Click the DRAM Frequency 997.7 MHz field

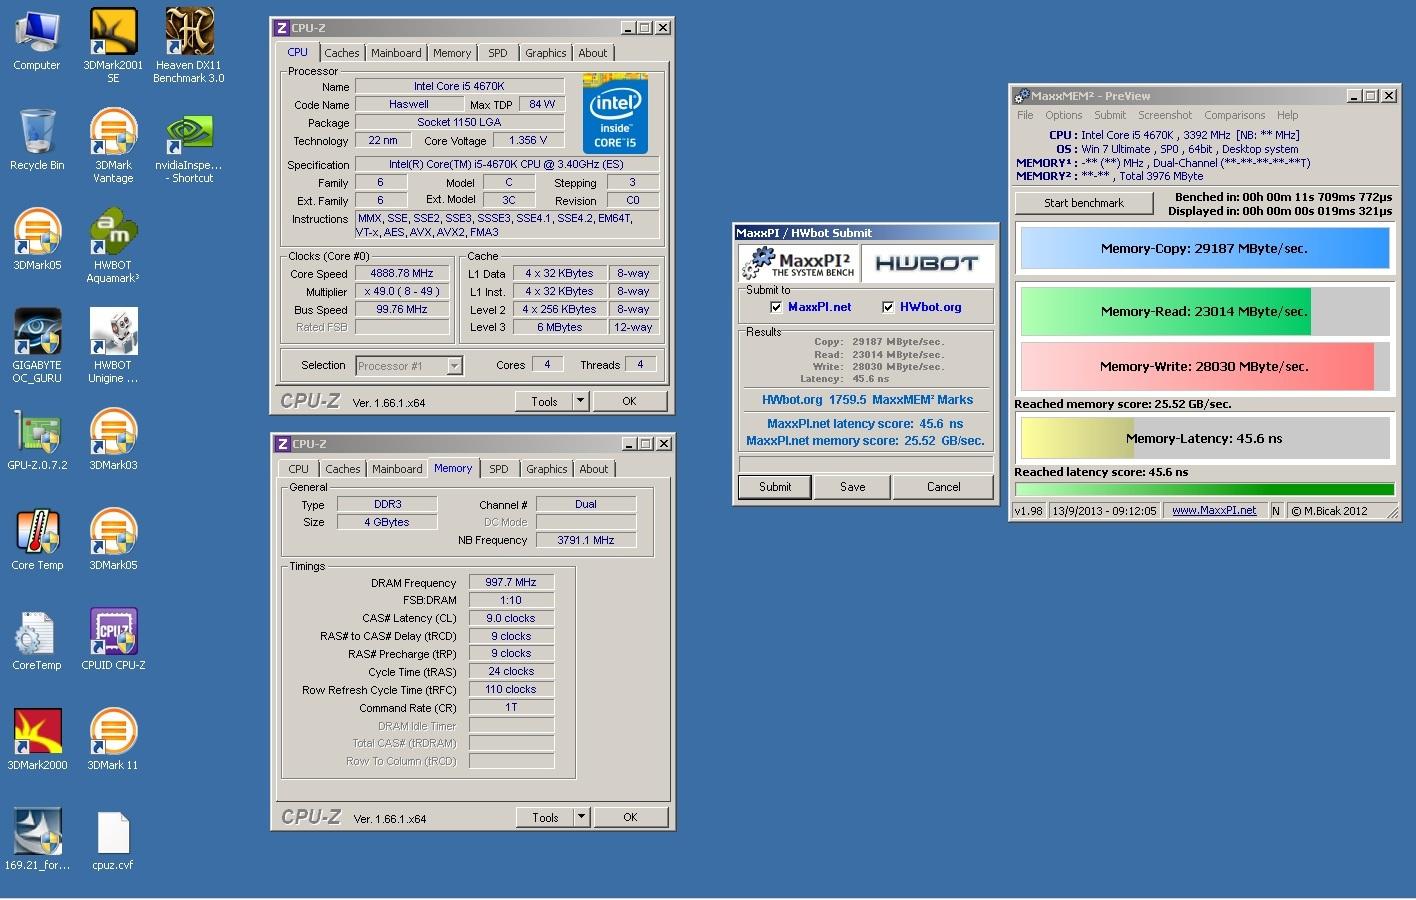click(x=511, y=582)
